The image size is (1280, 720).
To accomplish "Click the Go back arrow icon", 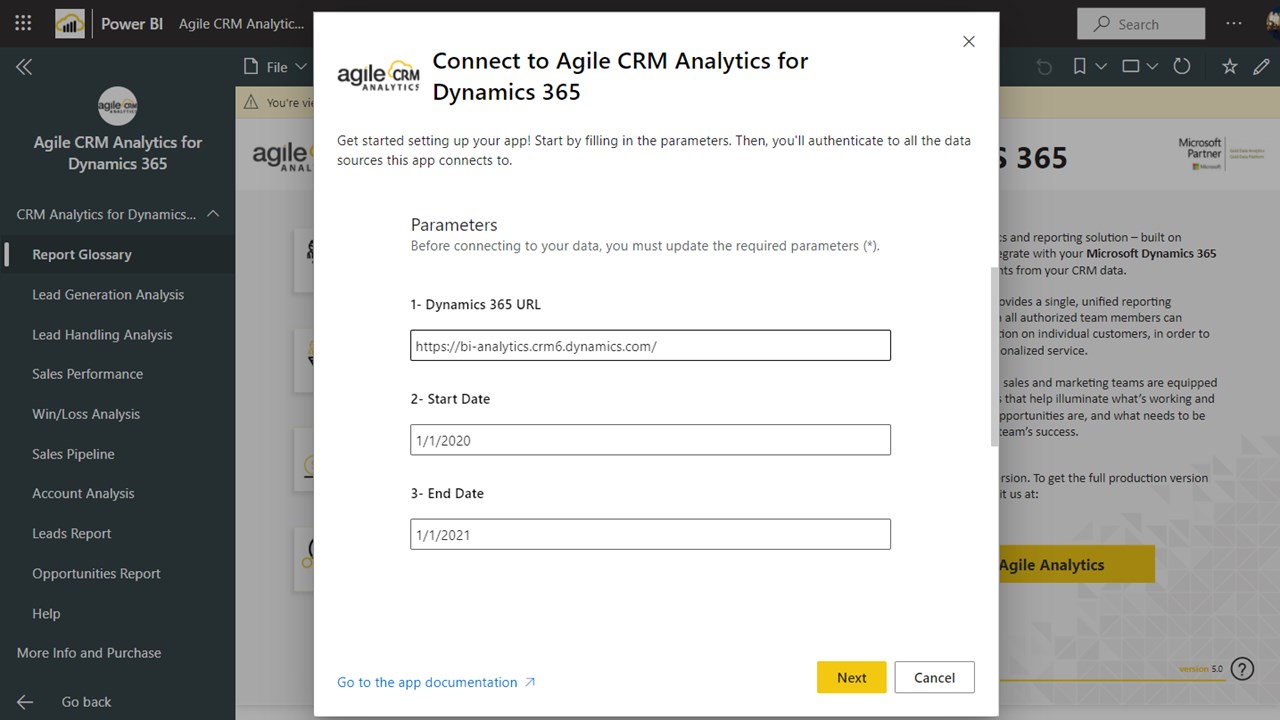I will click(x=24, y=702).
